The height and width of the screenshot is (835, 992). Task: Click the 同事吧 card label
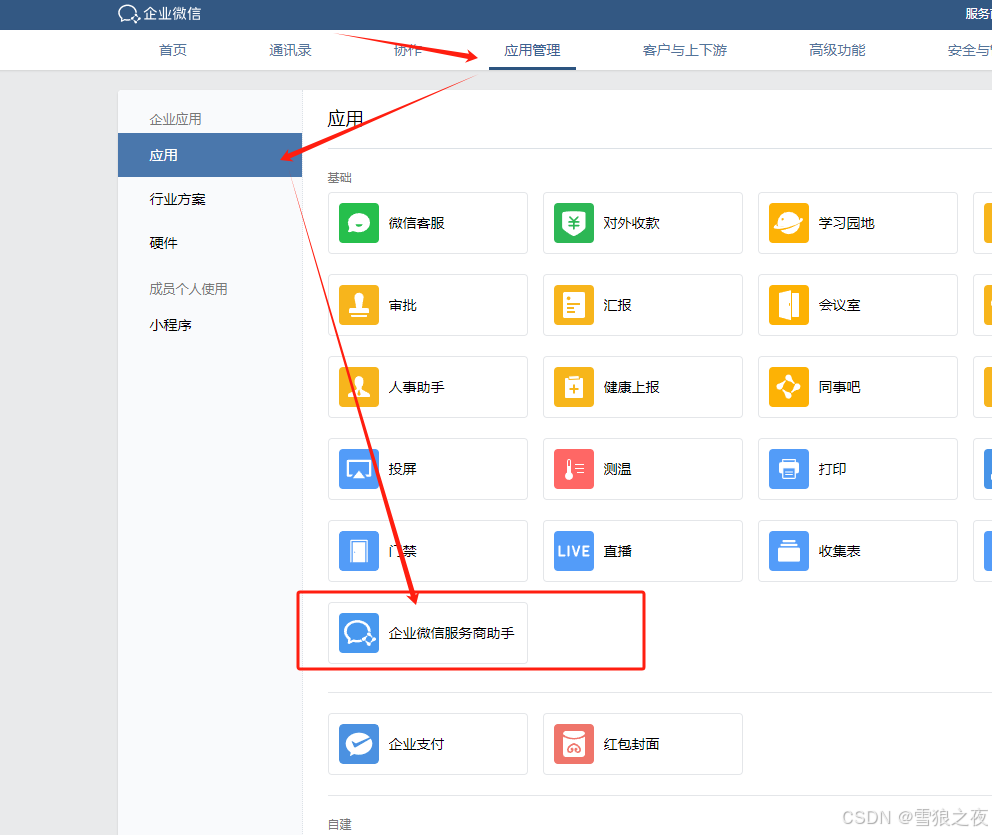point(840,387)
